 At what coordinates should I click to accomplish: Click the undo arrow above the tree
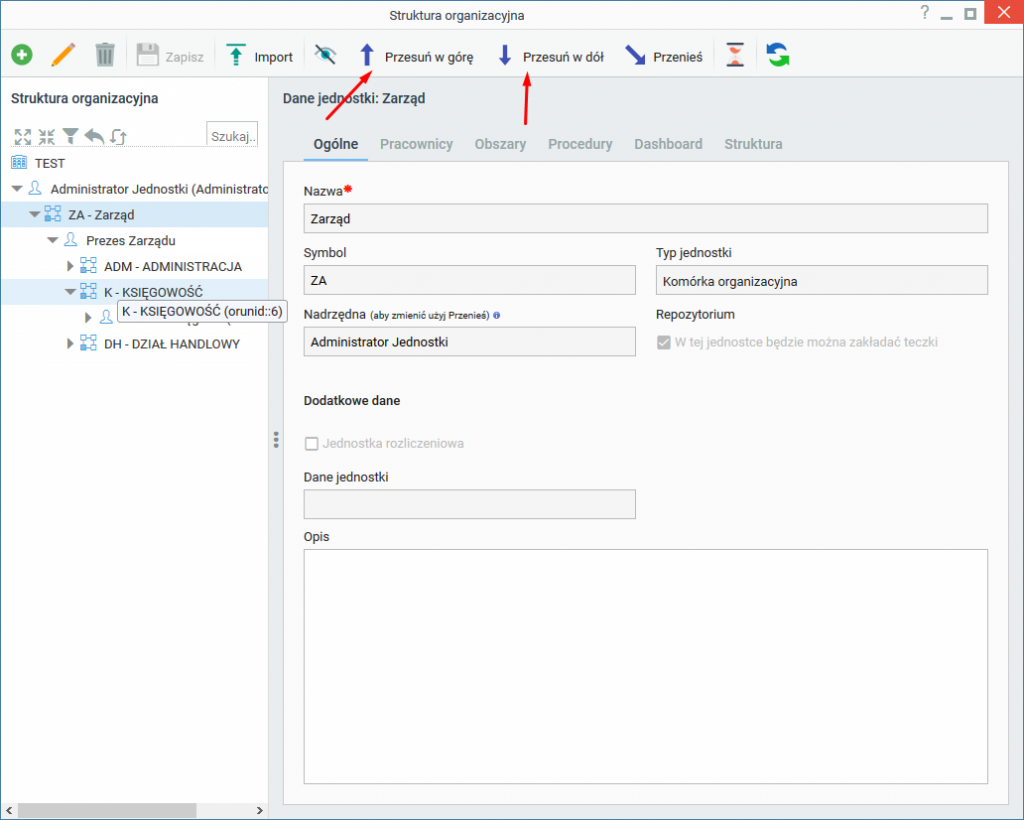coord(95,136)
